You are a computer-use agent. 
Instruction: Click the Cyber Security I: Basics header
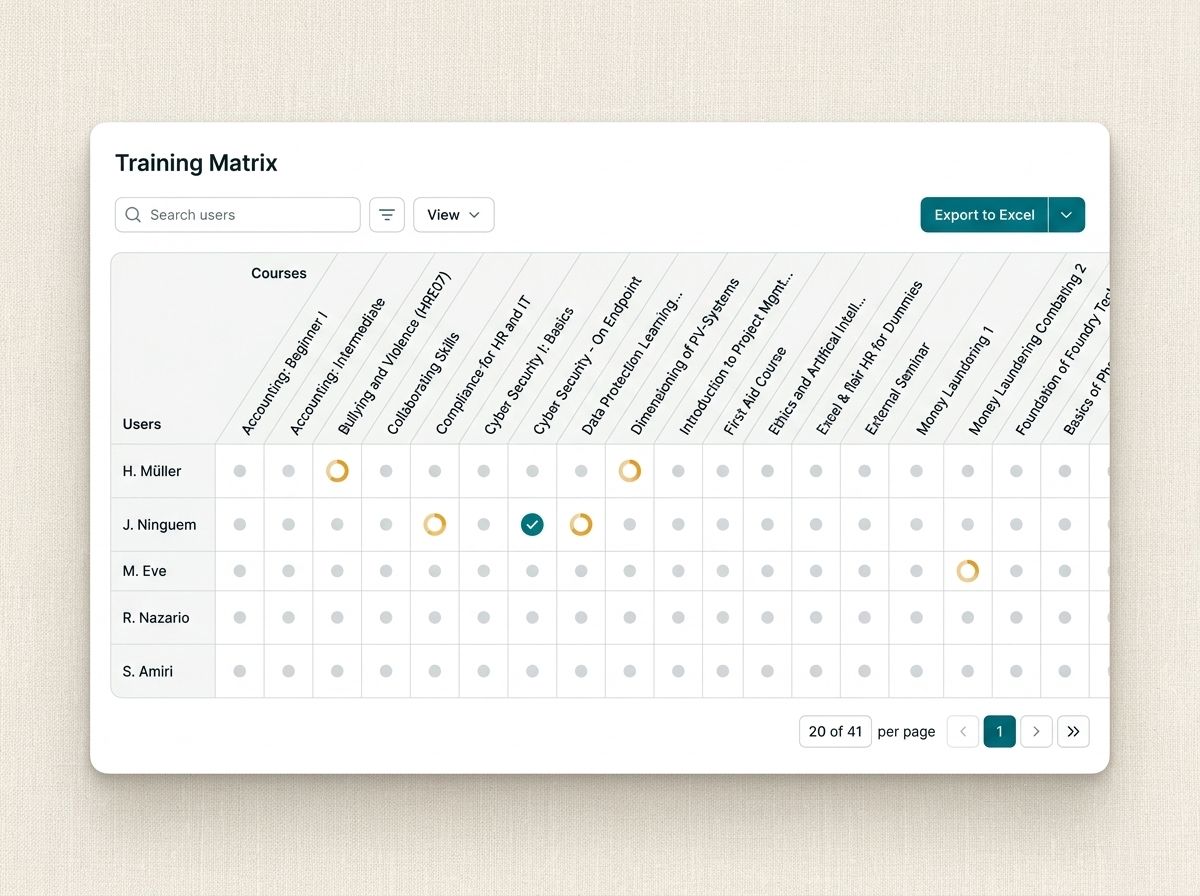pyautogui.click(x=529, y=370)
